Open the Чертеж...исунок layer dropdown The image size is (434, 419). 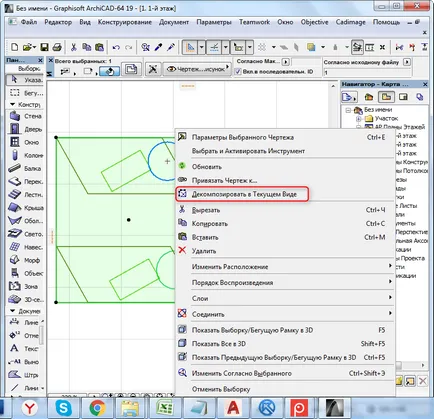[x=197, y=69]
